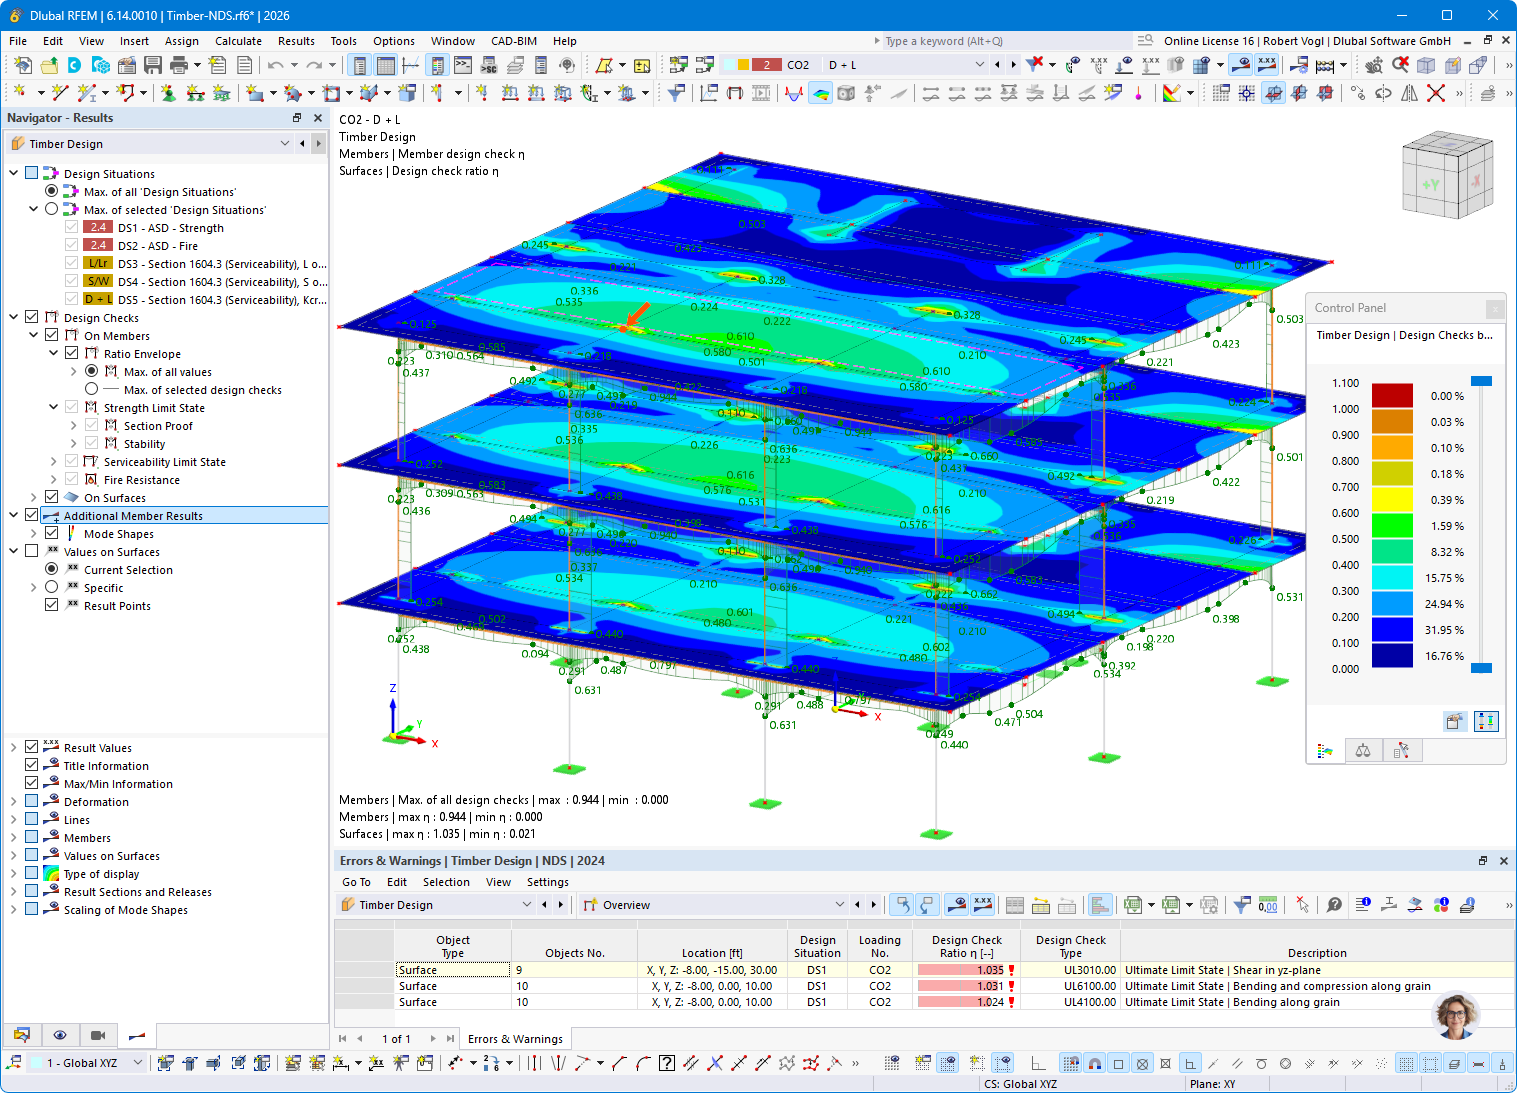Click the result filter funnel in table toolbar

coord(1241,905)
